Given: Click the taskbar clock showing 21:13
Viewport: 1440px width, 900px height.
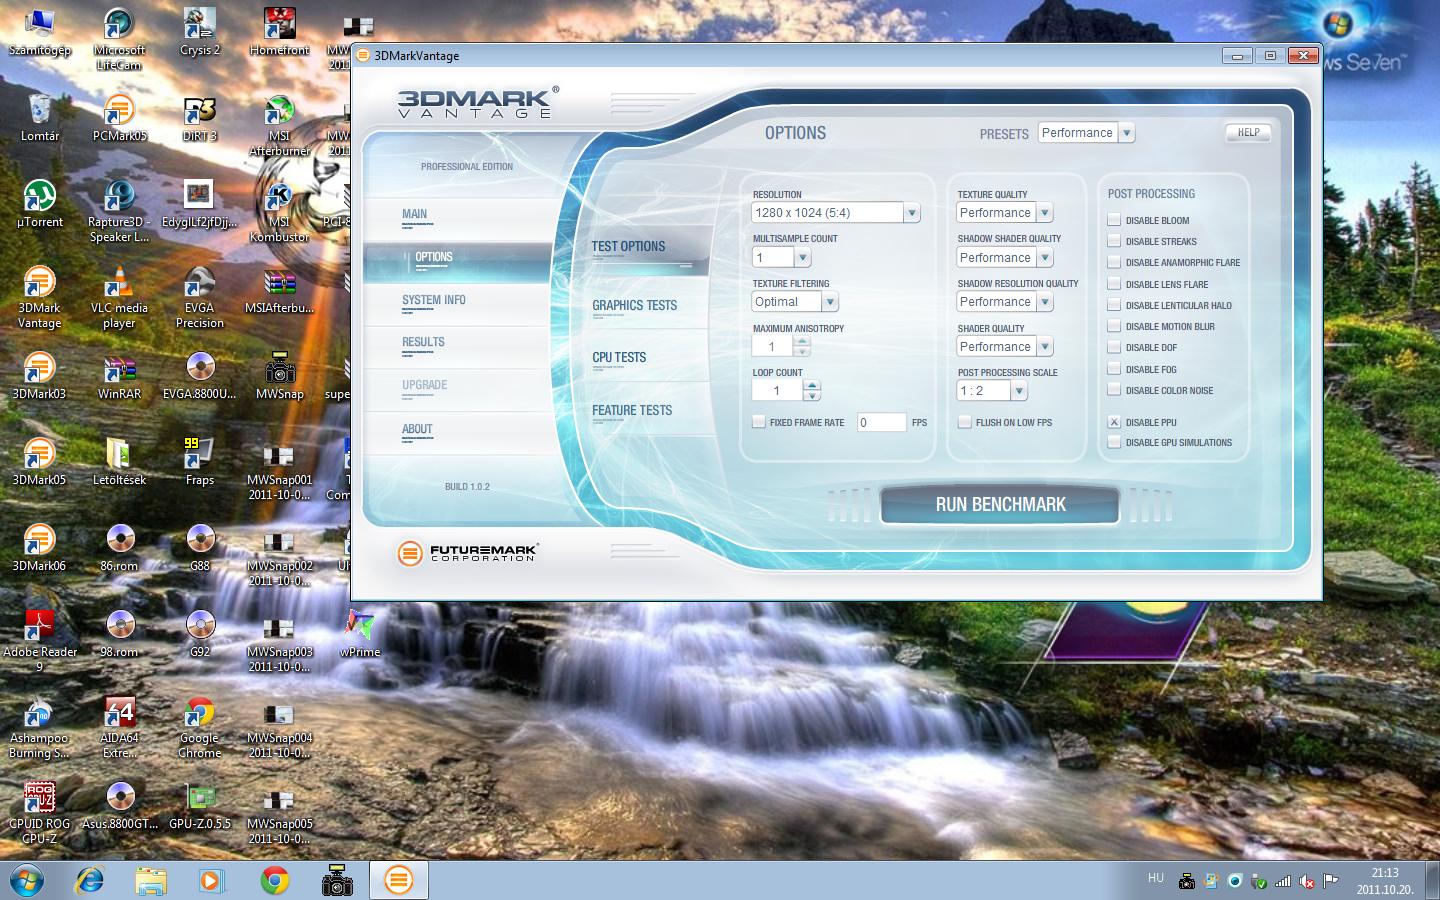Looking at the screenshot, I should (1385, 881).
